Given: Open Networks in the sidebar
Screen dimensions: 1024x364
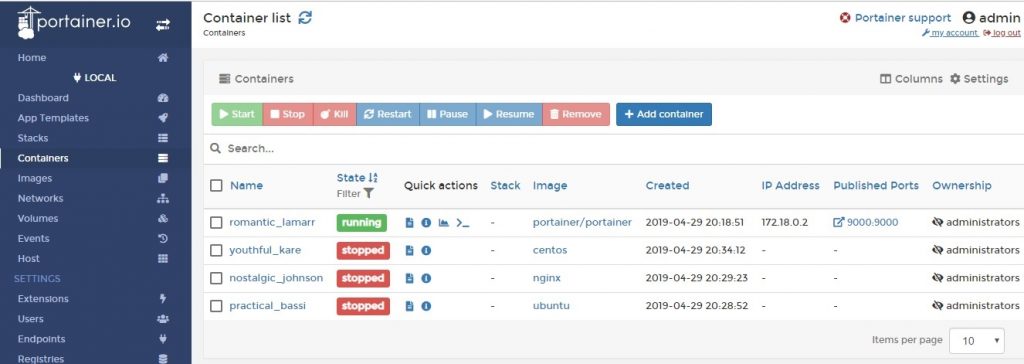Looking at the screenshot, I should tap(40, 199).
